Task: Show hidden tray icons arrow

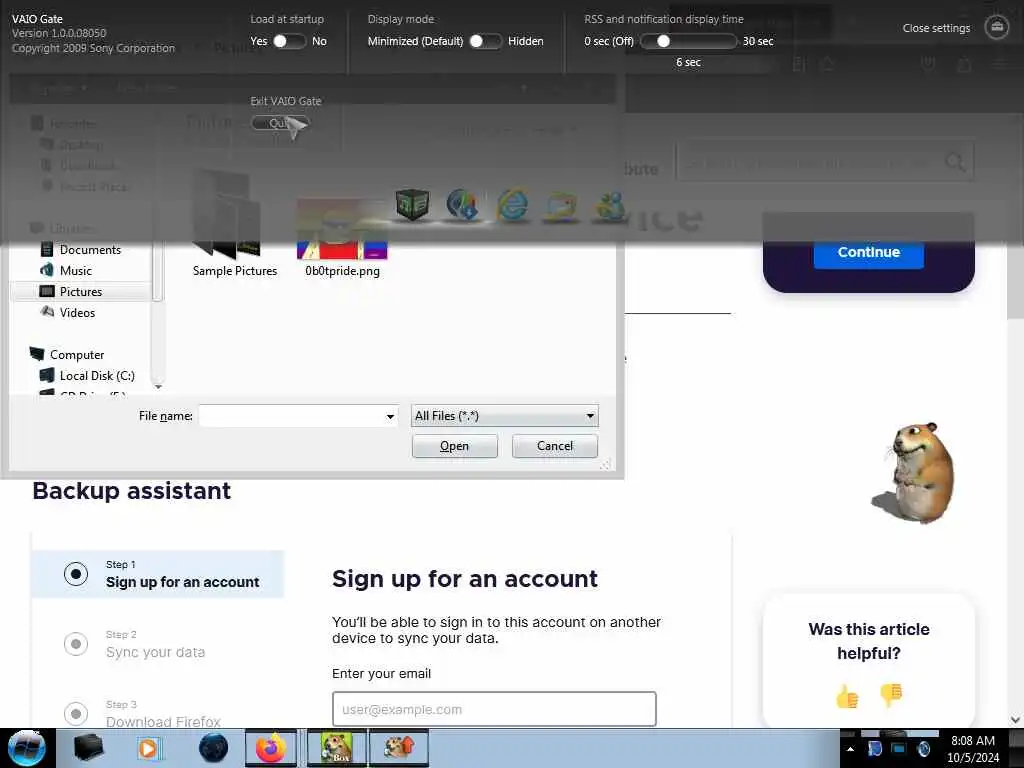Action: [850, 749]
